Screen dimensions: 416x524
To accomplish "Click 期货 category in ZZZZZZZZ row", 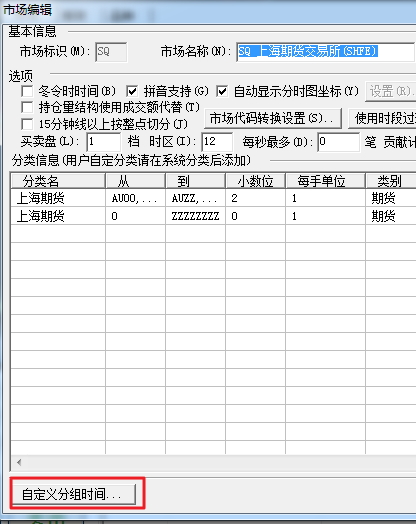I will click(391, 216).
